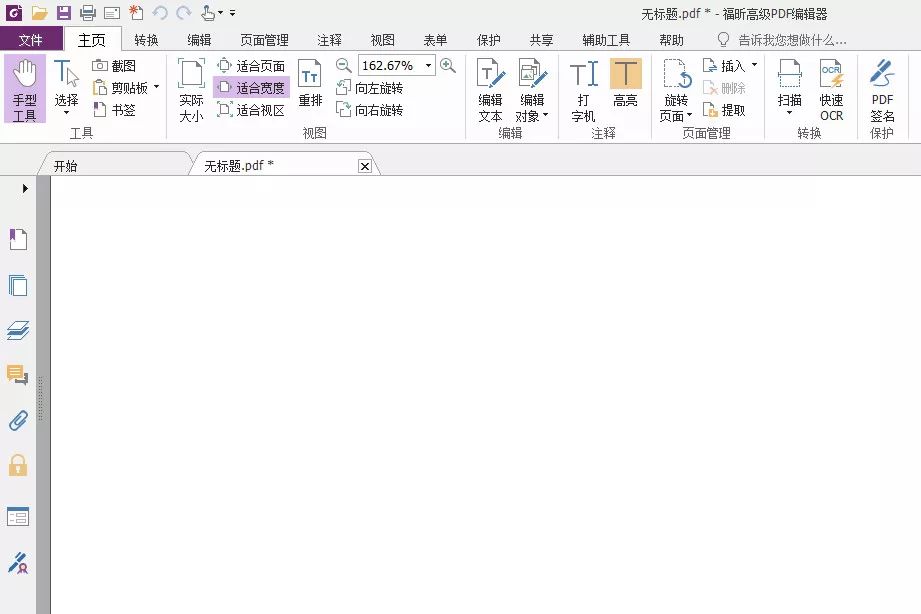Image resolution: width=921 pixels, height=614 pixels.
Task: Click the zoom in magnifier icon
Action: [x=448, y=65]
